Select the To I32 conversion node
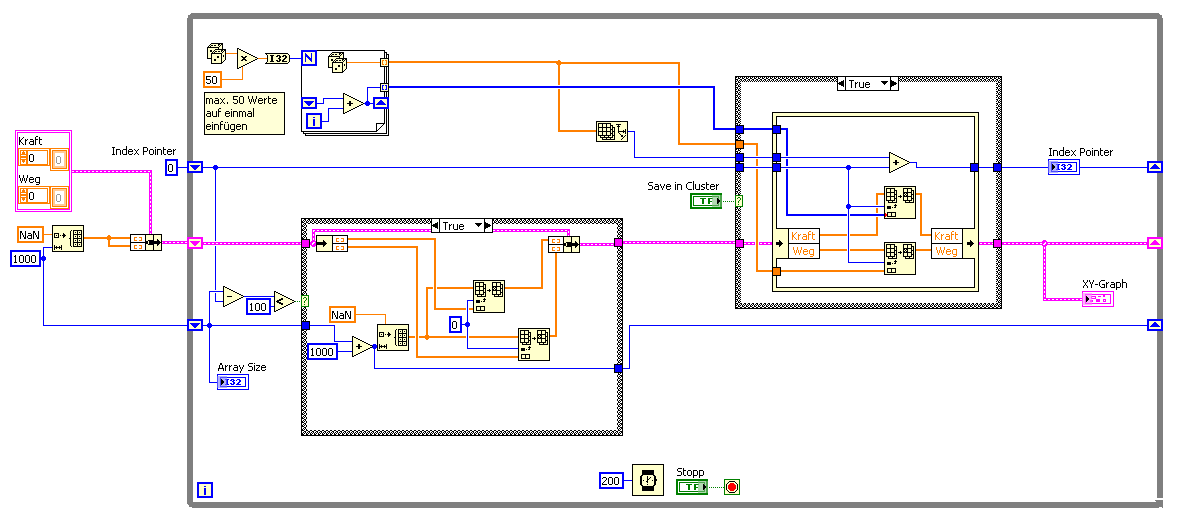Screen dimensions: 1182x529 coord(278,58)
